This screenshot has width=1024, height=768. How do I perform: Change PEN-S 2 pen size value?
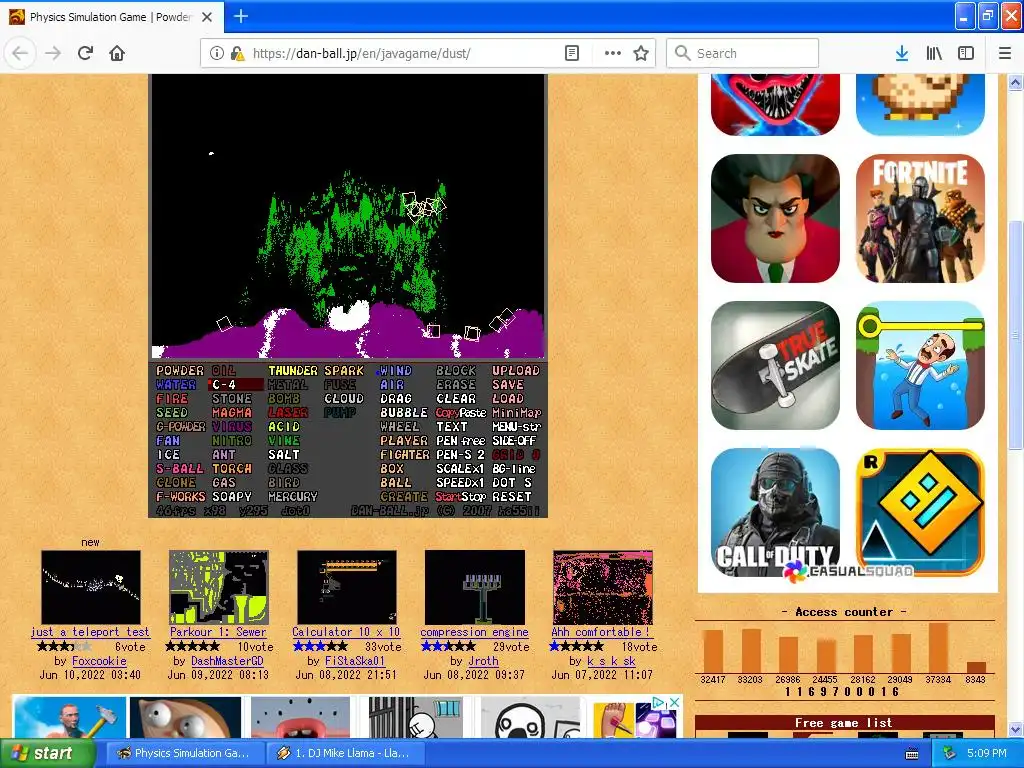(x=460, y=455)
